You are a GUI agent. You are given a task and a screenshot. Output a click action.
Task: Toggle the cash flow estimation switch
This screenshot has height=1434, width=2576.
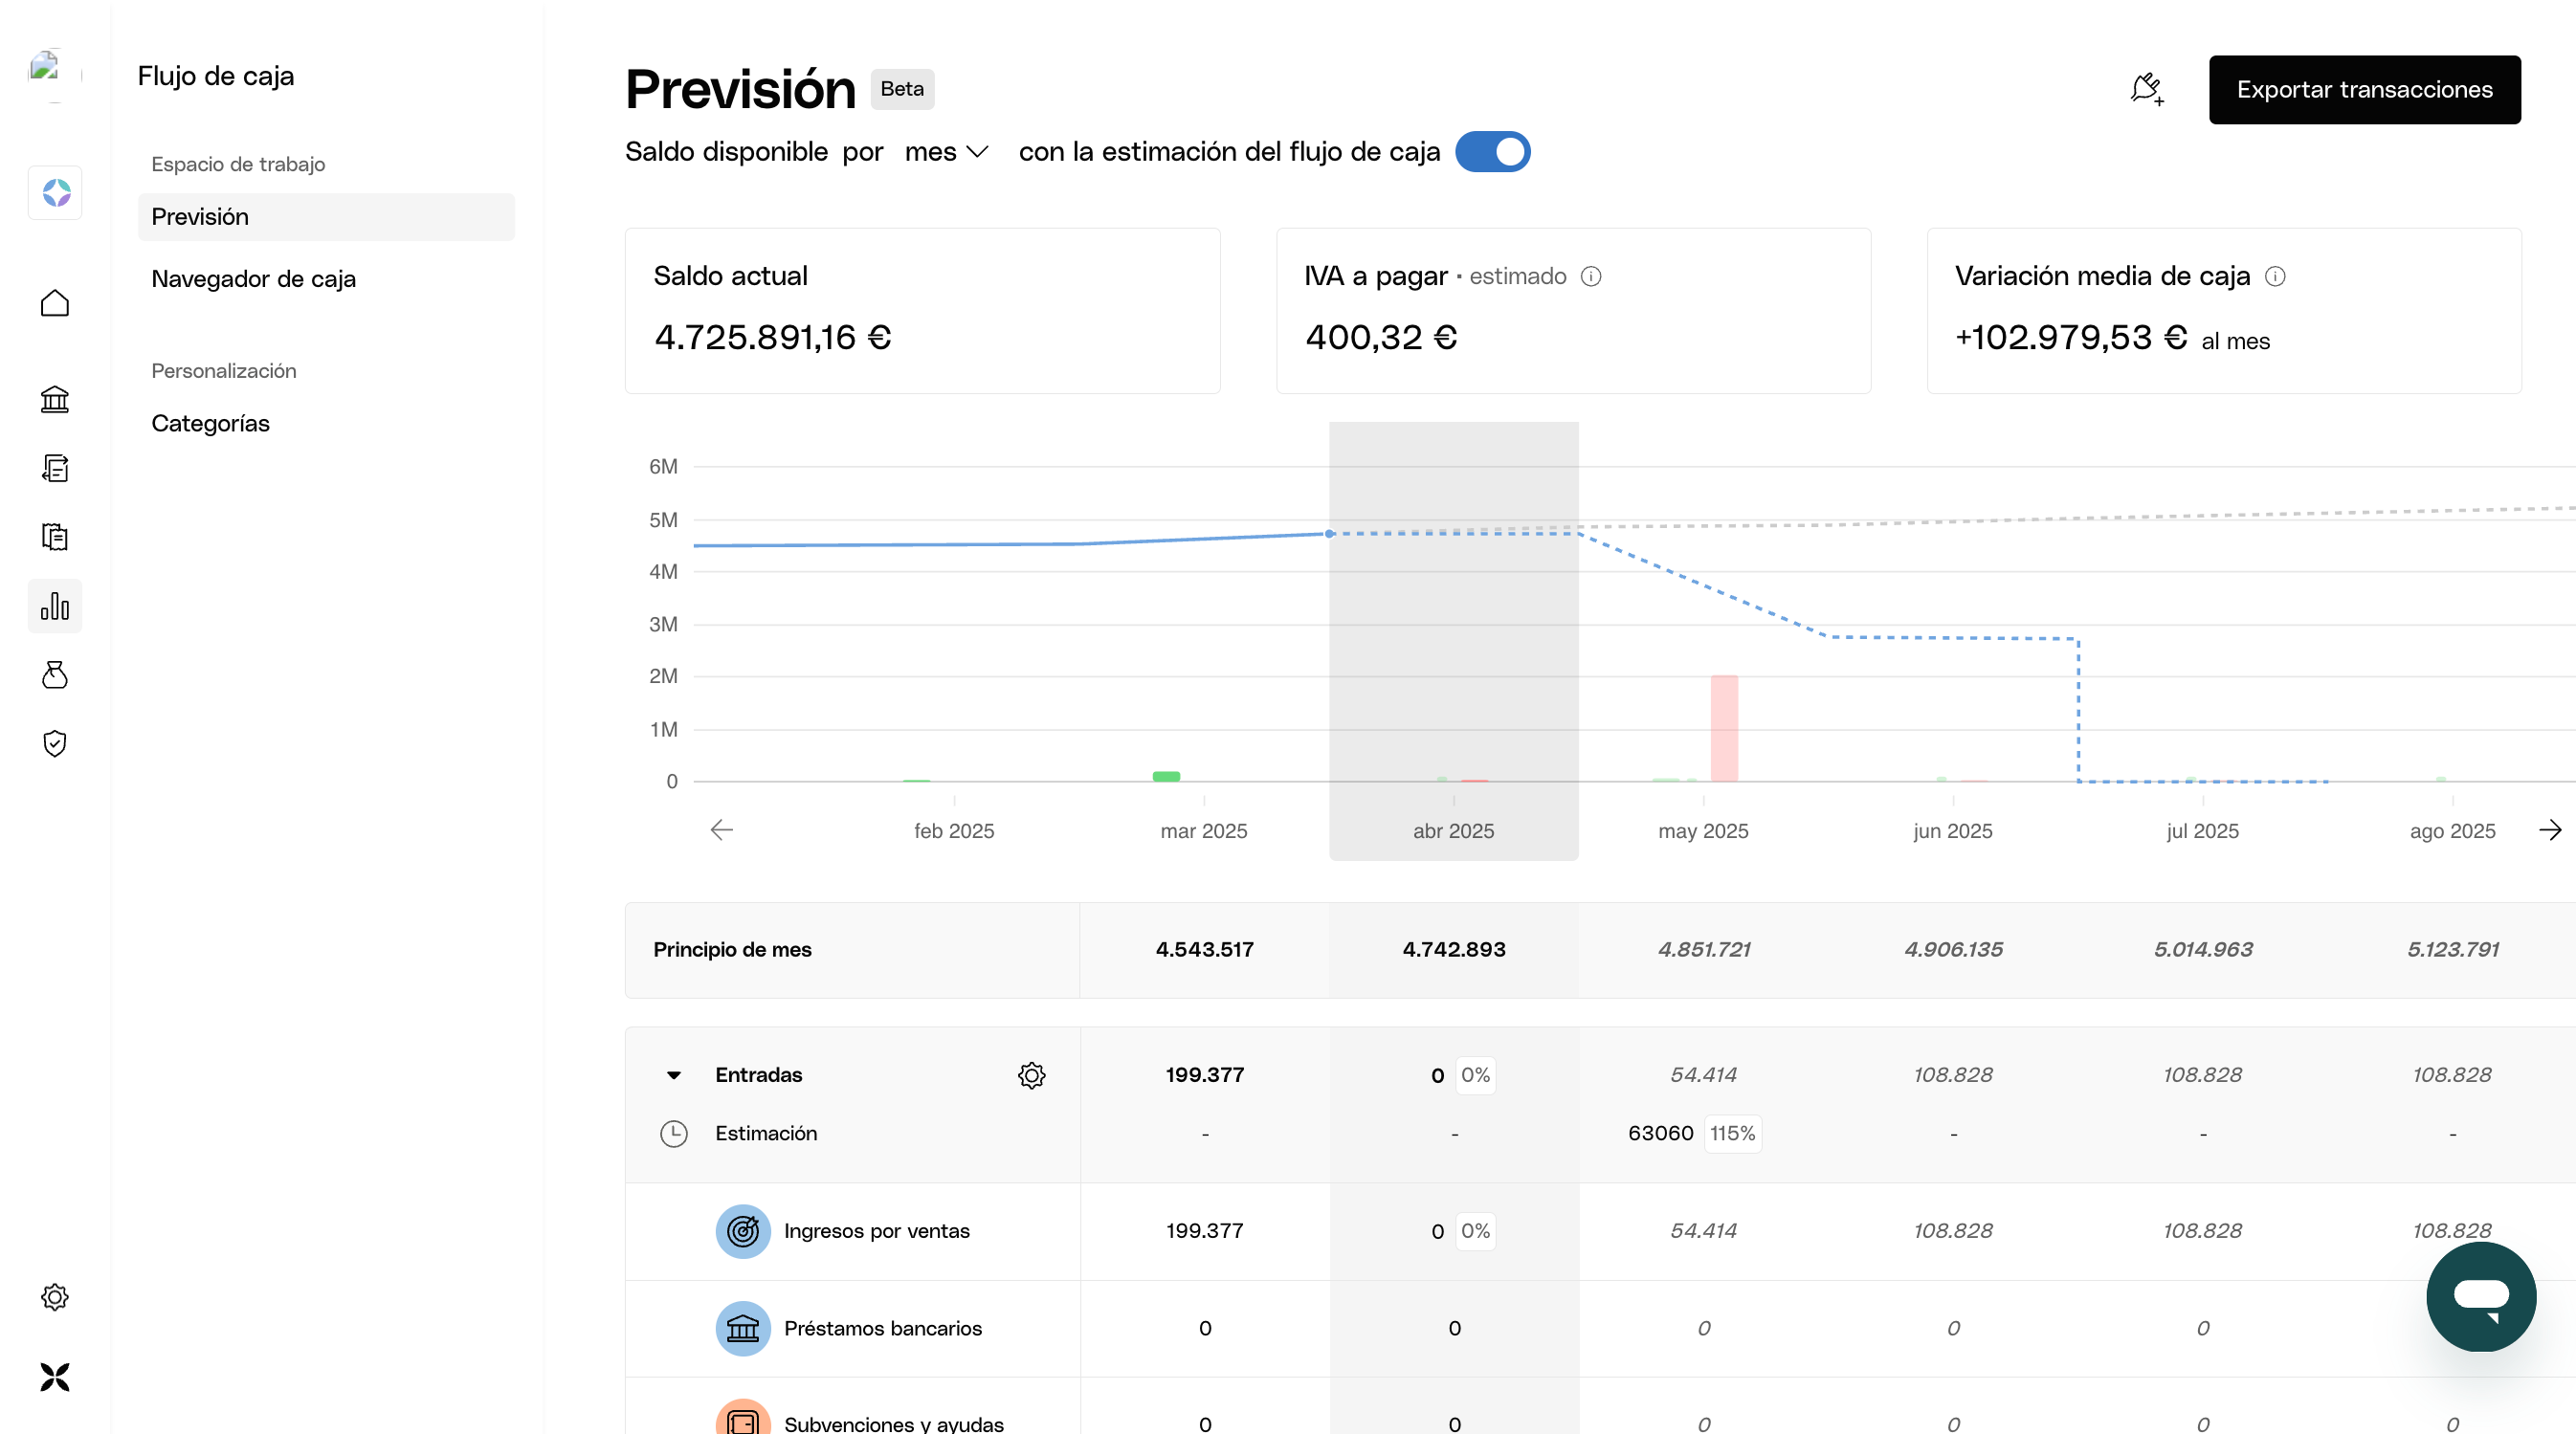pos(1492,152)
